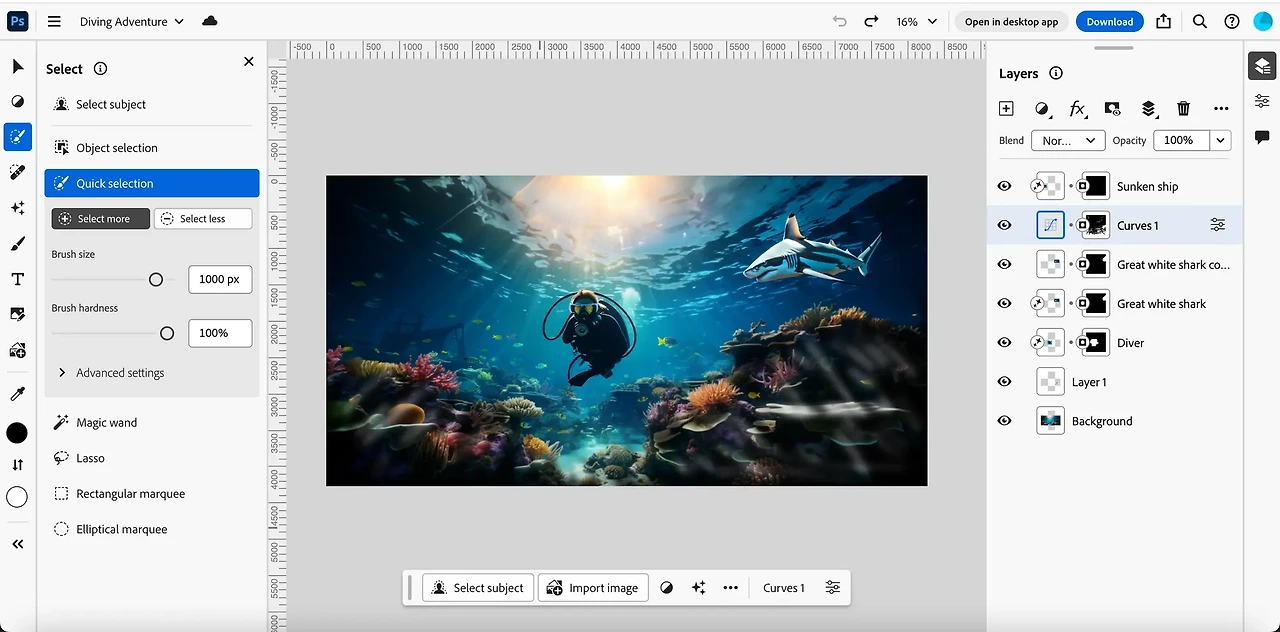Open Comments panel in right rail
The height and width of the screenshot is (632, 1280).
(x=1262, y=137)
